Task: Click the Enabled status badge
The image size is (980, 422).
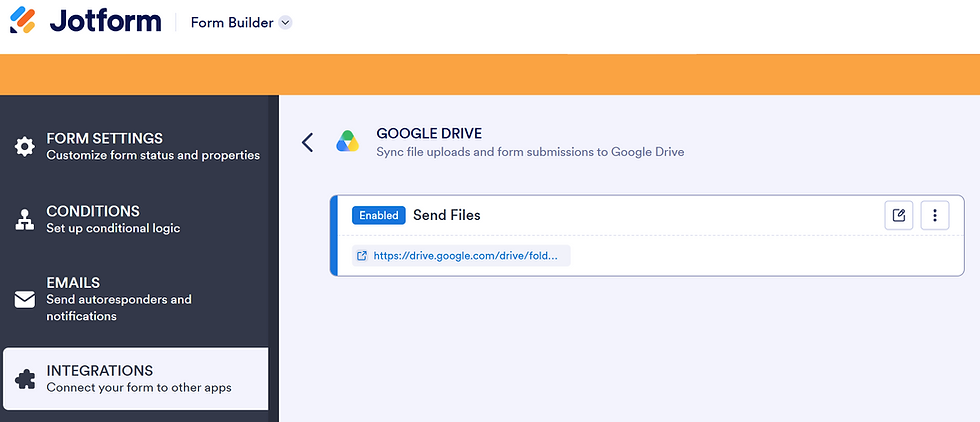Action: click(379, 215)
